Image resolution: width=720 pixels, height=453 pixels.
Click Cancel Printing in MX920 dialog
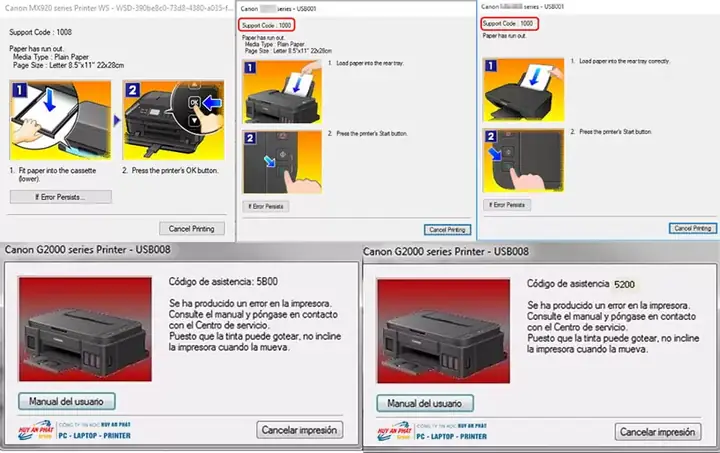coord(192,229)
